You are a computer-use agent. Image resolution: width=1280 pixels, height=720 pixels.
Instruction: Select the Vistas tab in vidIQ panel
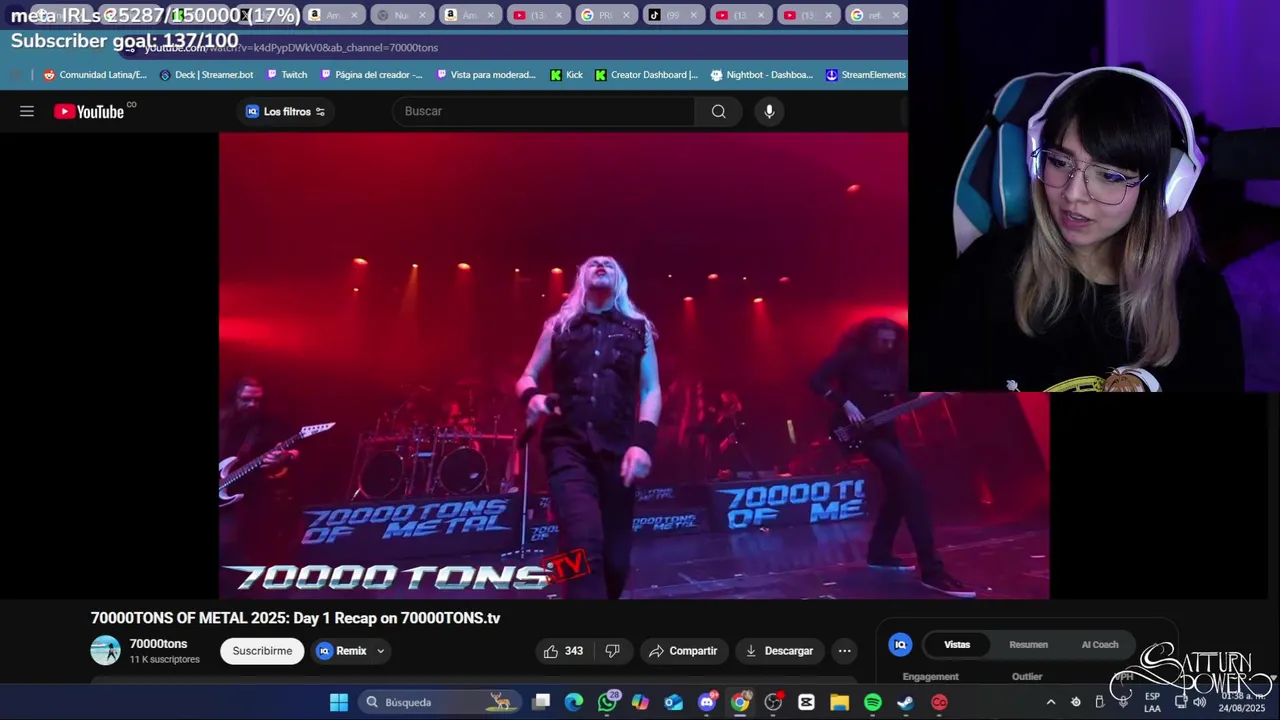tap(957, 645)
